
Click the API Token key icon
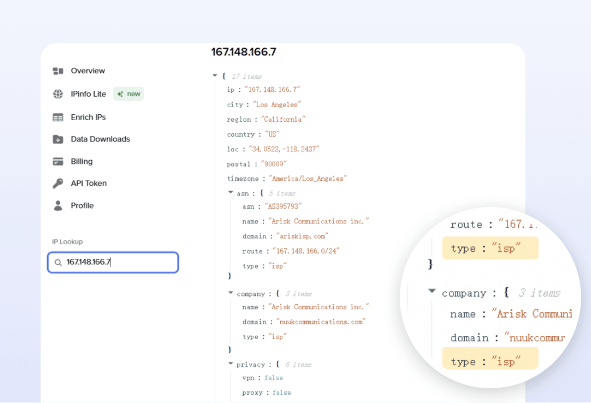click(x=58, y=183)
